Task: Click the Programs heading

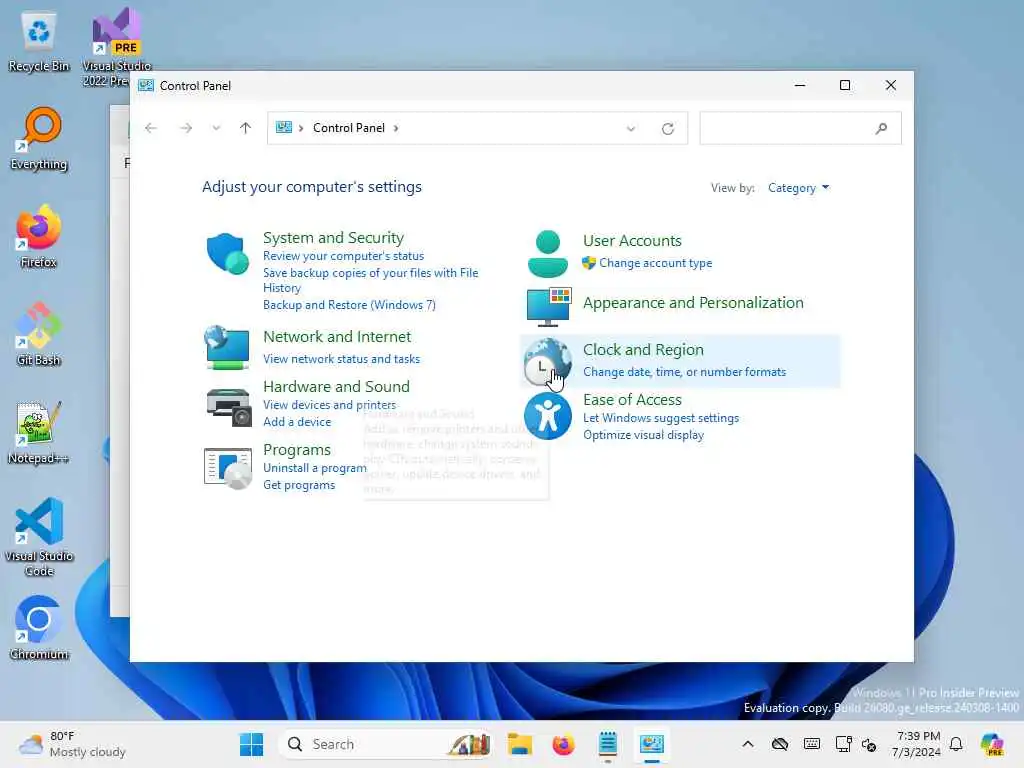Action: tap(297, 450)
